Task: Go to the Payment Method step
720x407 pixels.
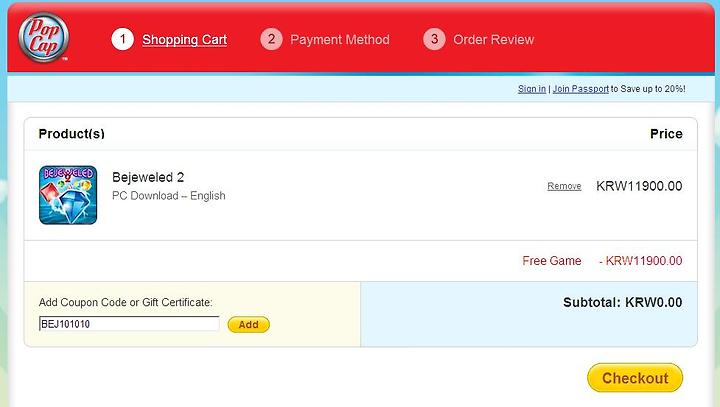Action: [x=340, y=40]
